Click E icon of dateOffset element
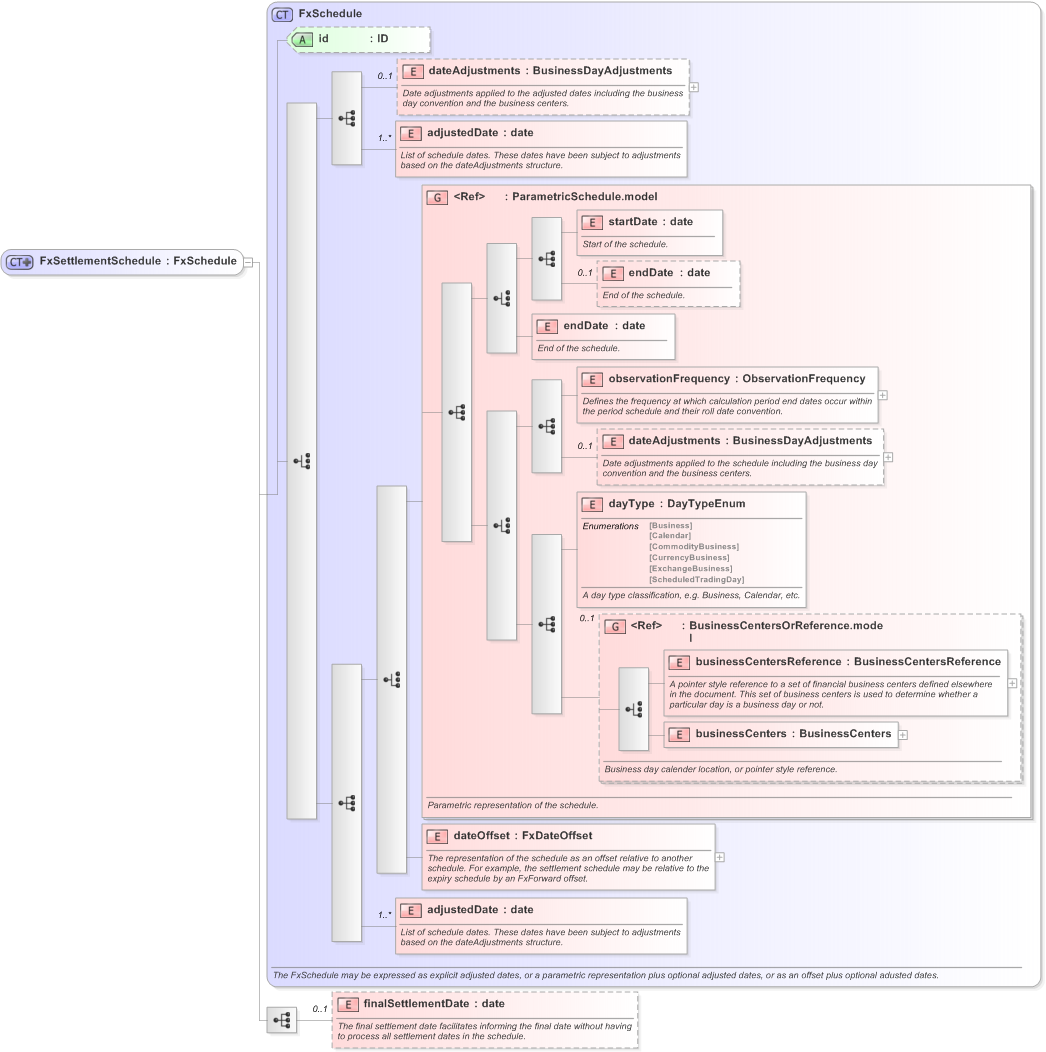 pos(437,837)
